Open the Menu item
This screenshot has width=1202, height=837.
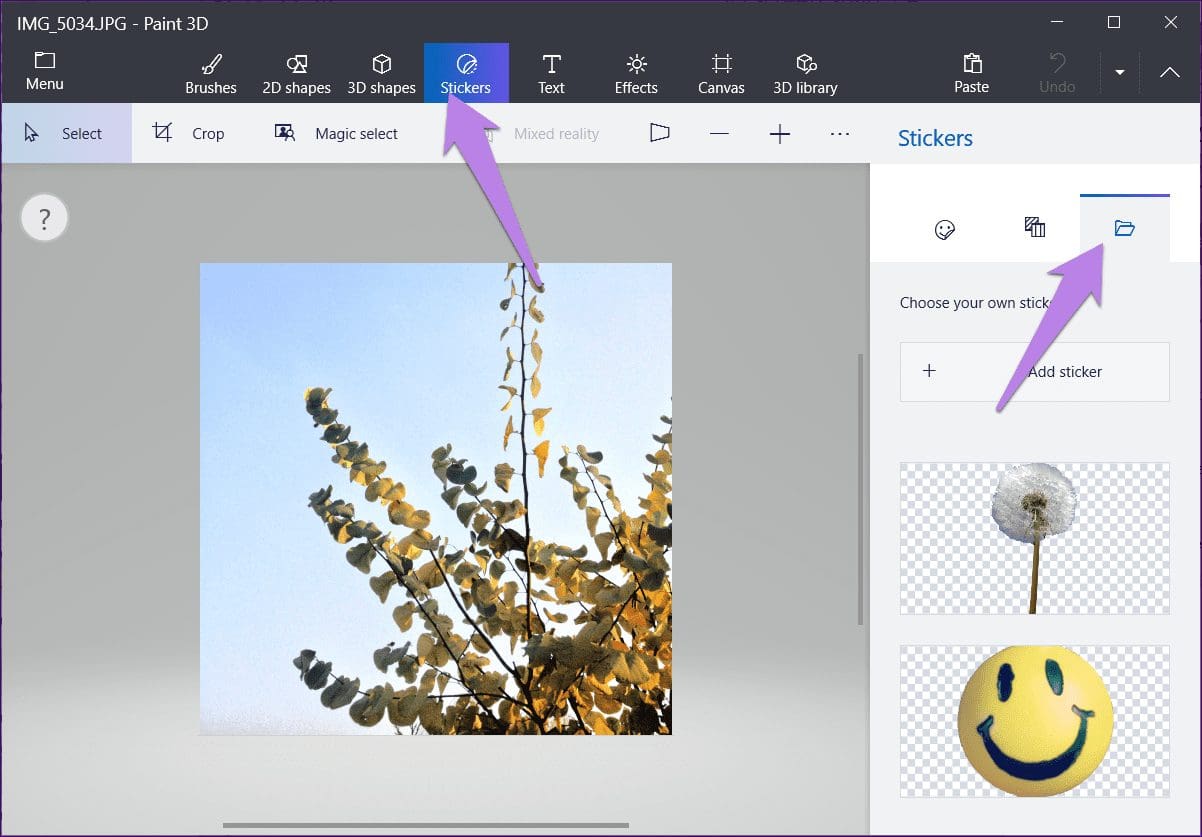tap(44, 72)
